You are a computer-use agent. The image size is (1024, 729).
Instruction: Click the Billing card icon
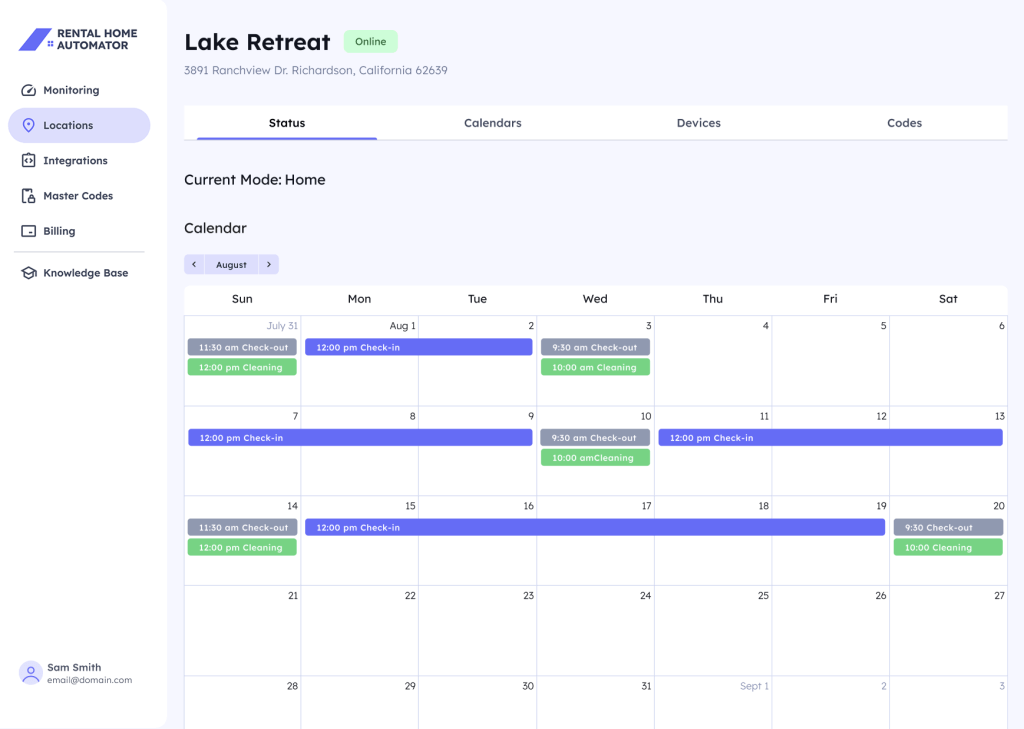pos(28,231)
